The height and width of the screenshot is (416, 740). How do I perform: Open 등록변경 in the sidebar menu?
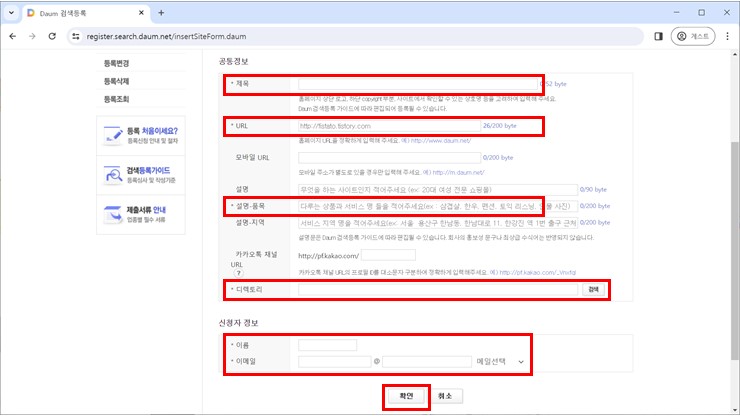117,63
